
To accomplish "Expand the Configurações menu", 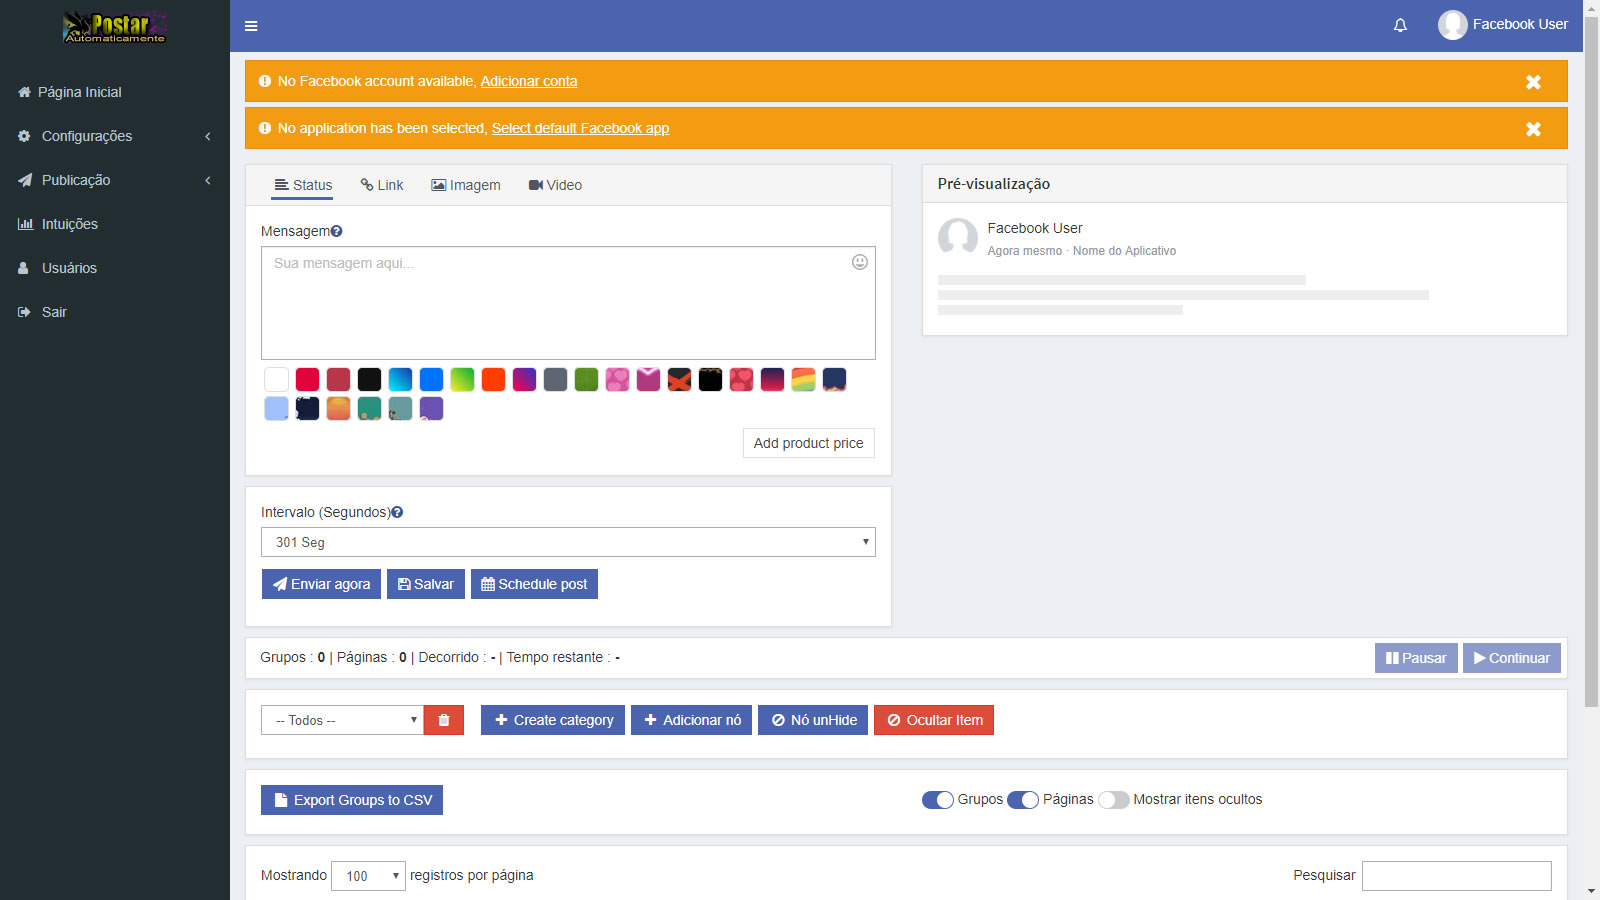I will point(88,136).
